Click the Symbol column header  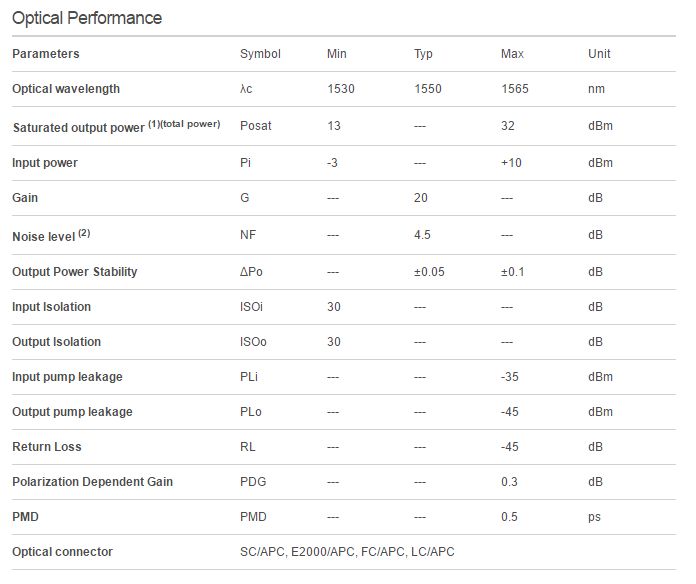point(260,54)
